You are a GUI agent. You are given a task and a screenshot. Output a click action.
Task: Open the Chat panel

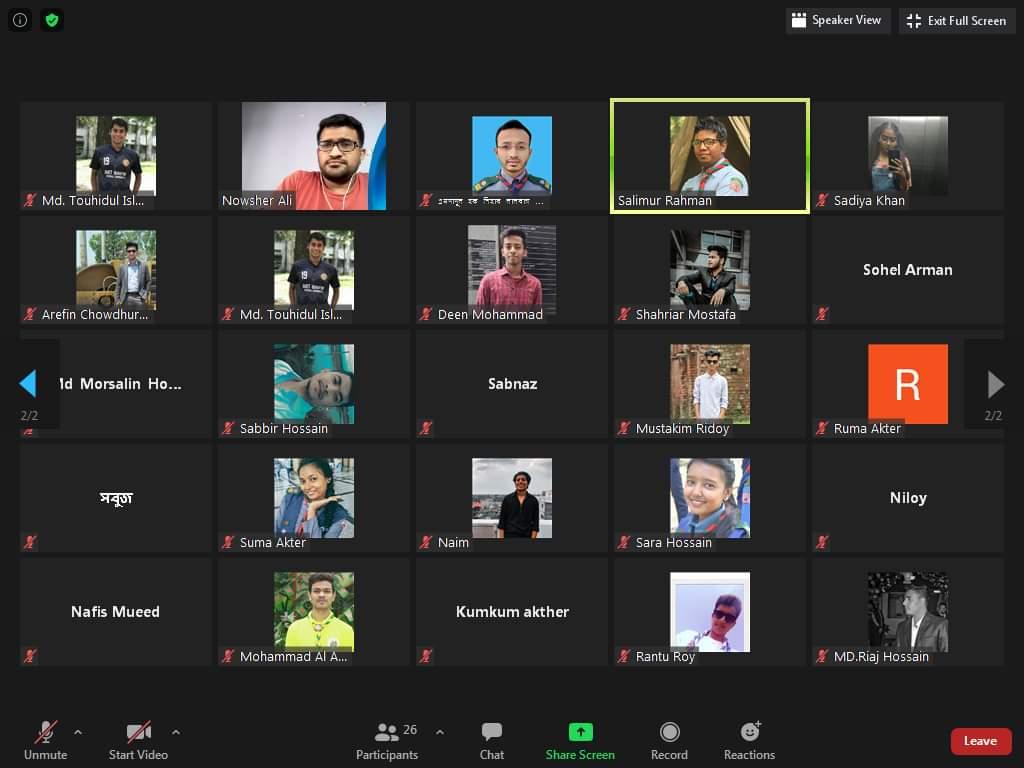tap(491, 740)
